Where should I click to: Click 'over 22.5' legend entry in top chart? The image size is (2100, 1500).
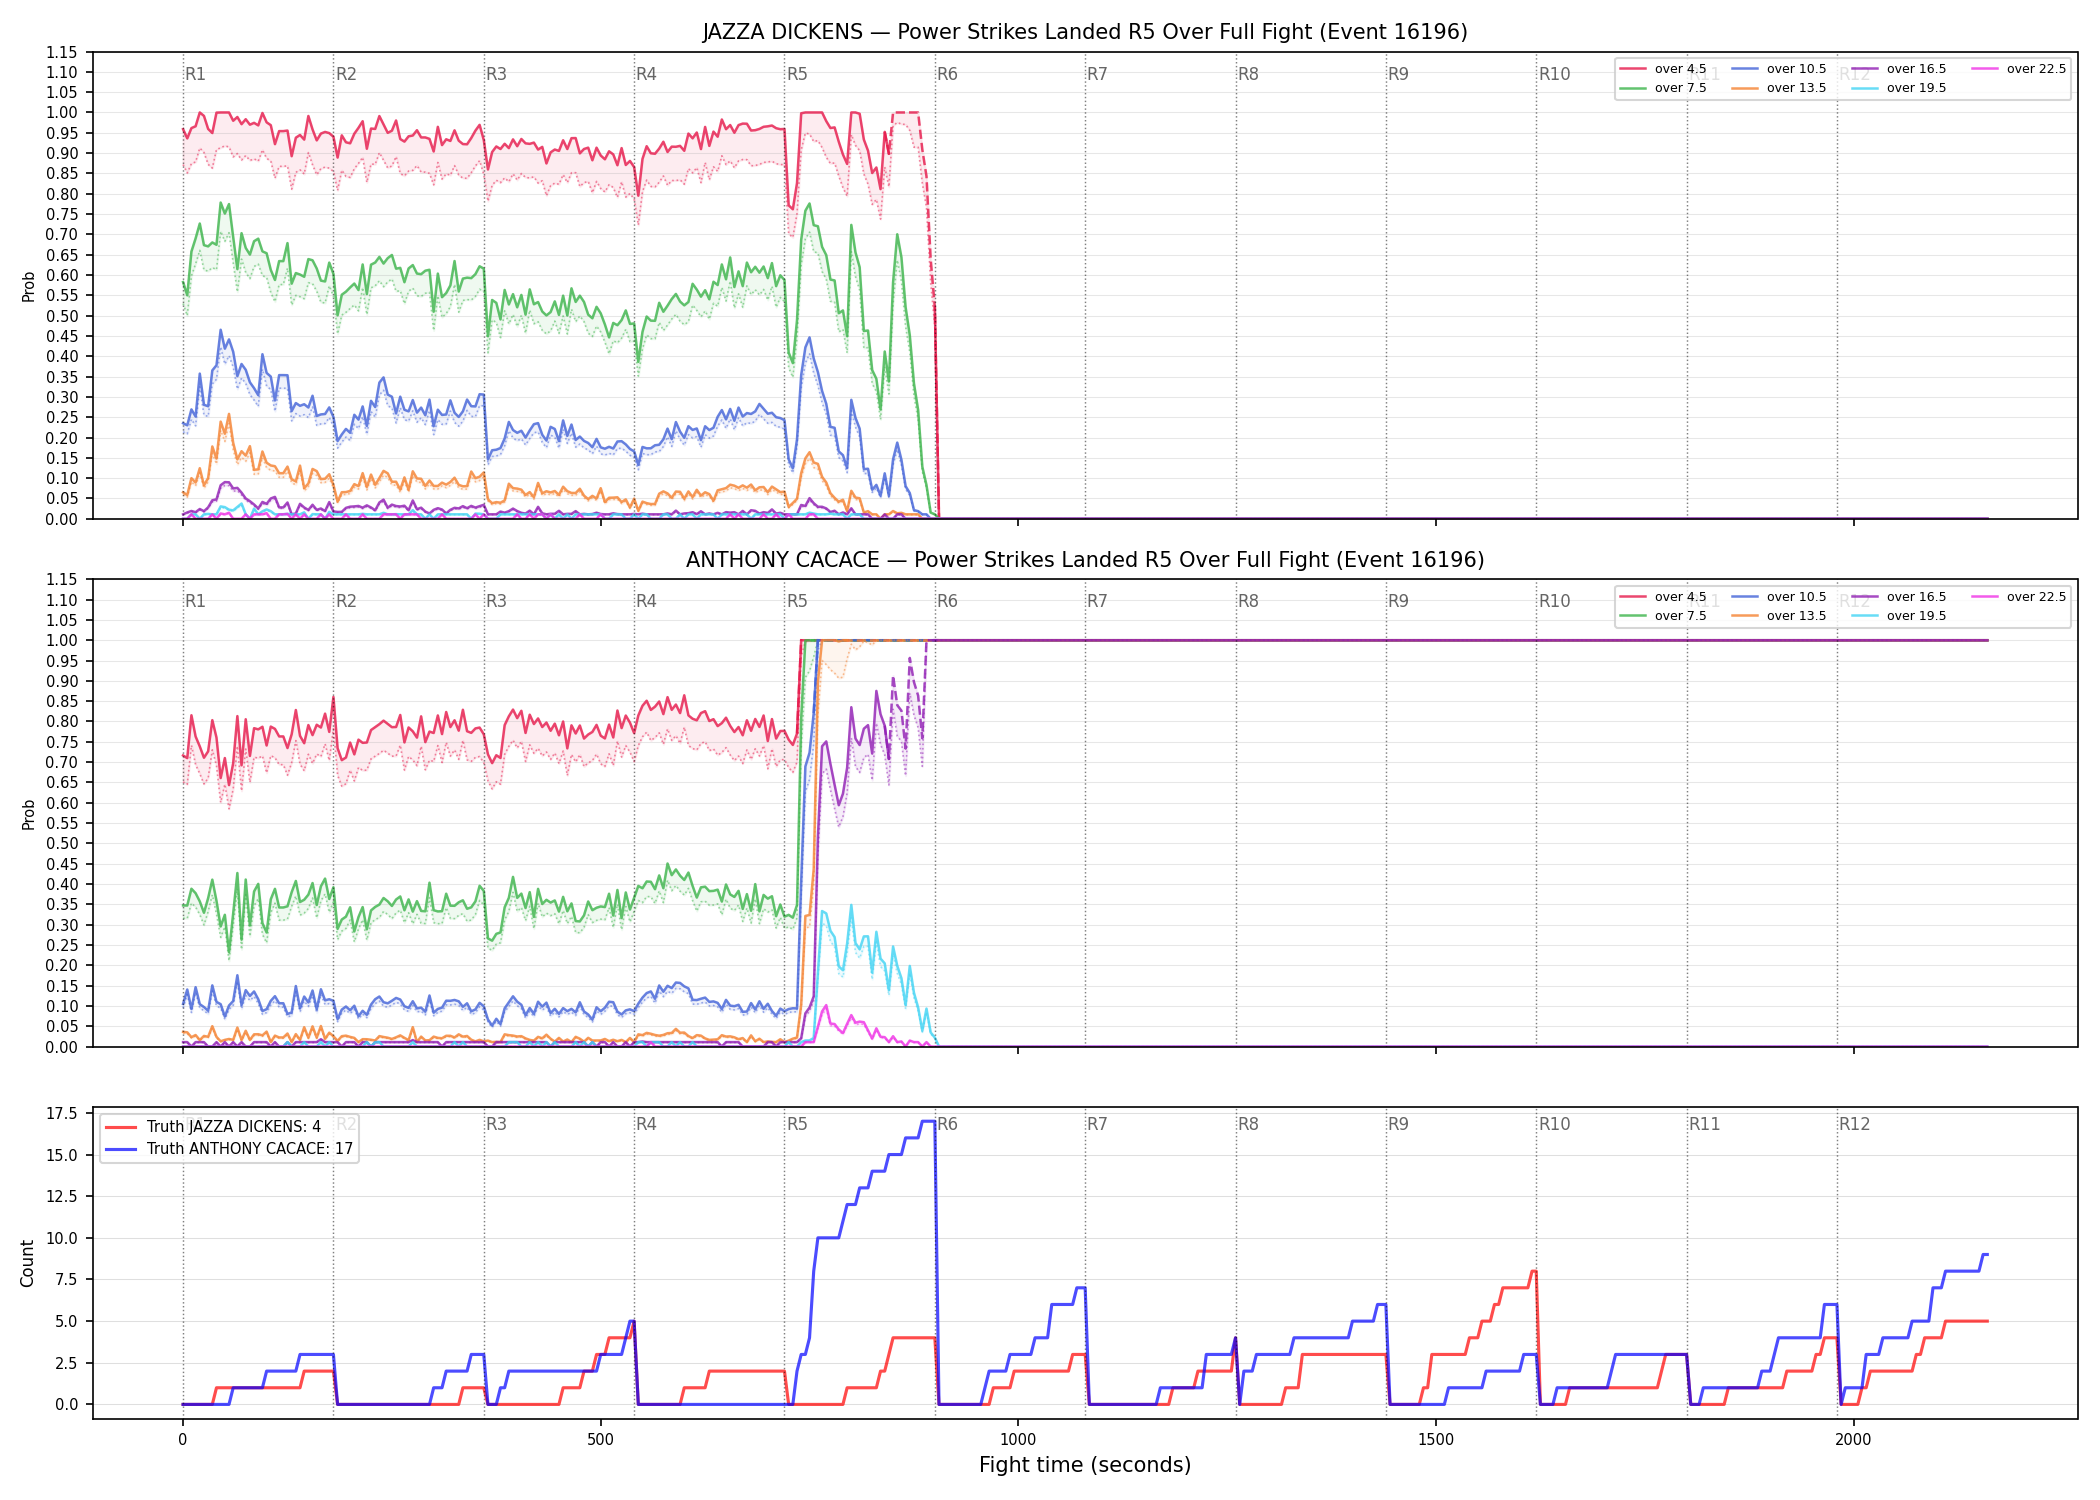click(2019, 69)
